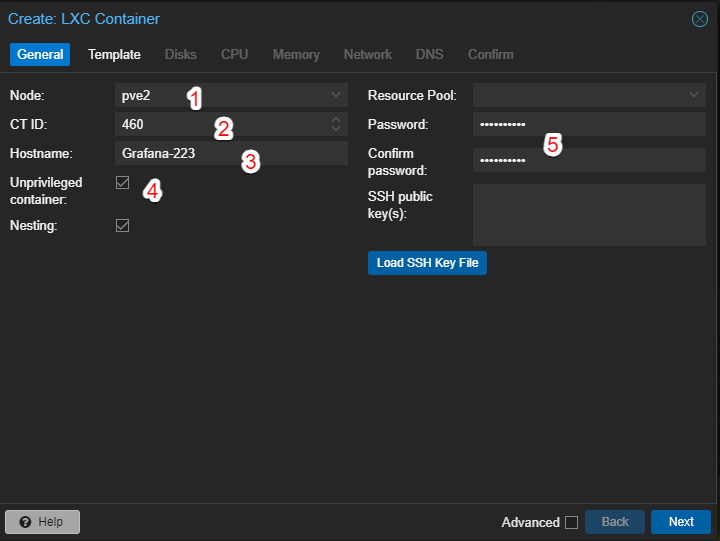Disable the Nesting checkbox
Viewport: 720px width, 541px height.
click(123, 226)
